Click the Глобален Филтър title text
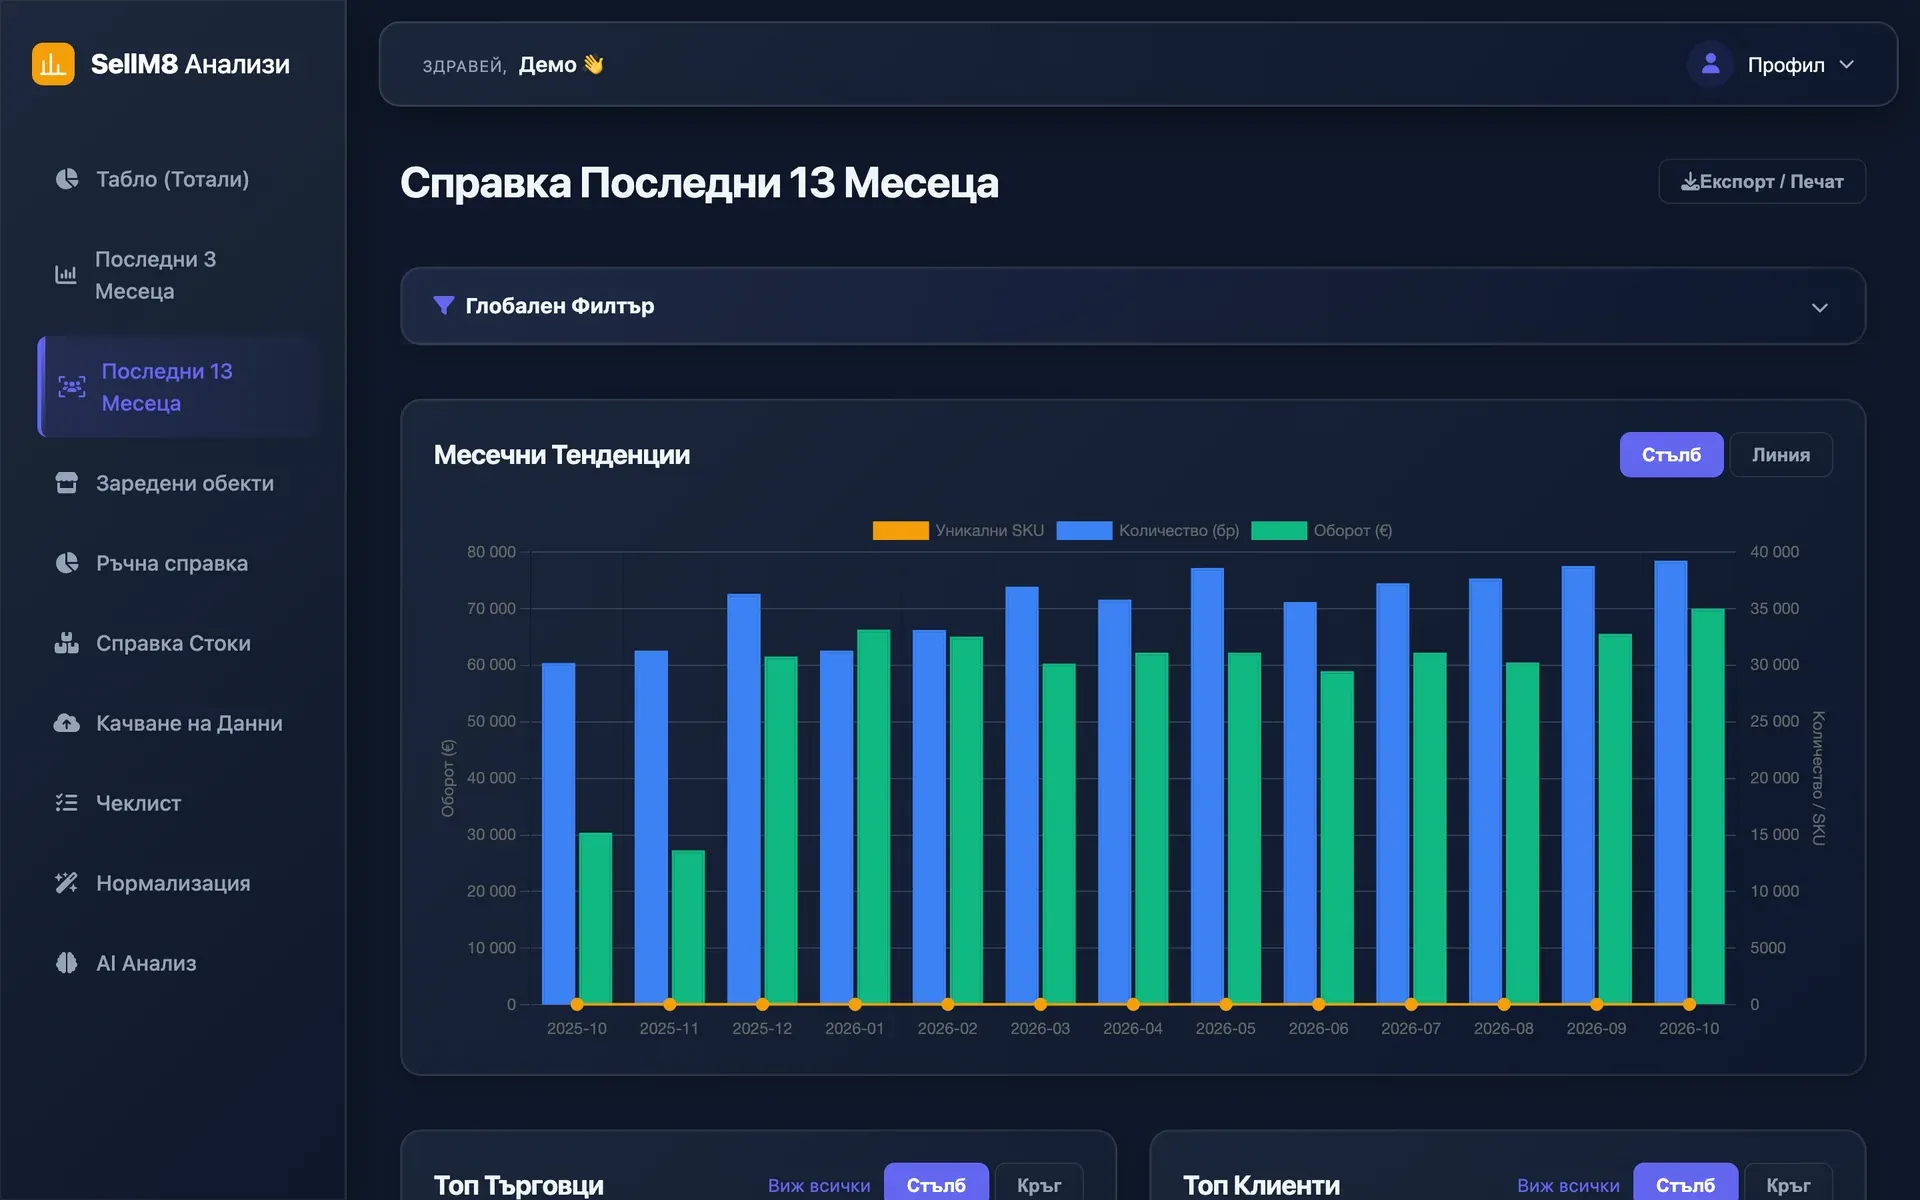 click(x=560, y=306)
